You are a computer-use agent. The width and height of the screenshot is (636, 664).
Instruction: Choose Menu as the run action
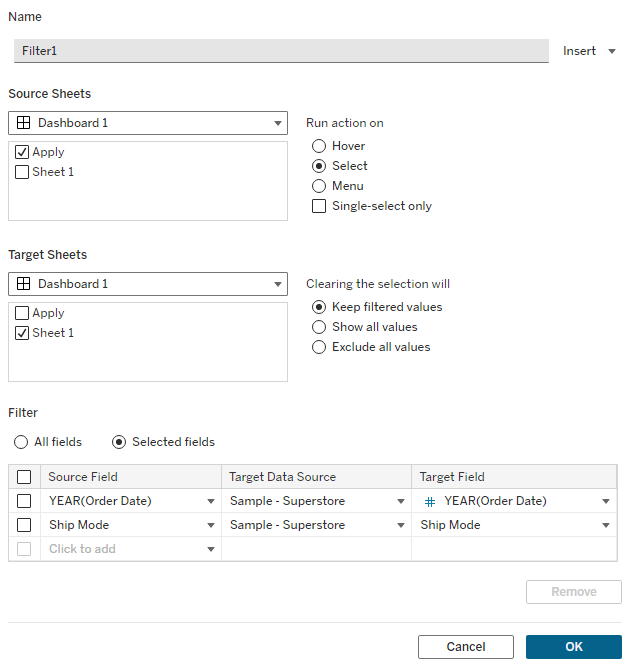click(319, 186)
